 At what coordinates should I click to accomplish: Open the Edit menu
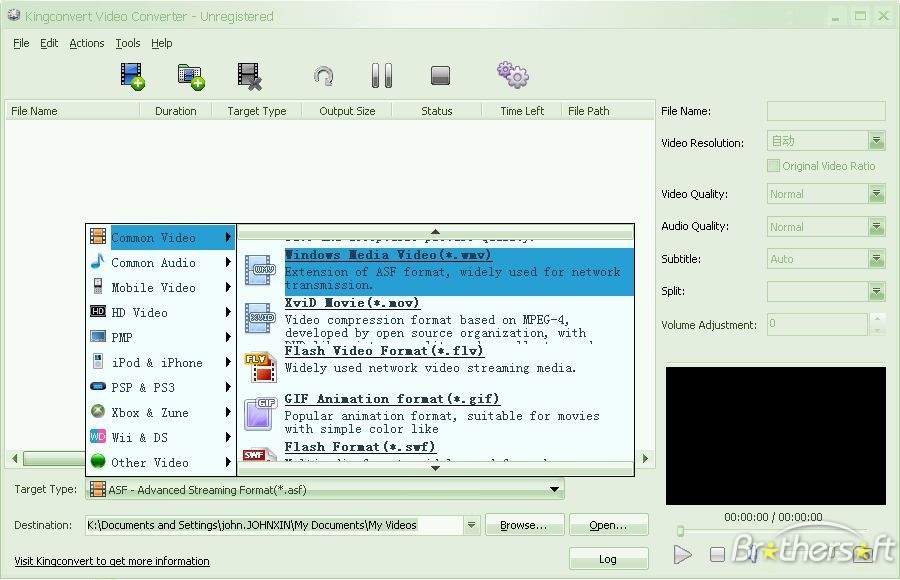[x=49, y=43]
